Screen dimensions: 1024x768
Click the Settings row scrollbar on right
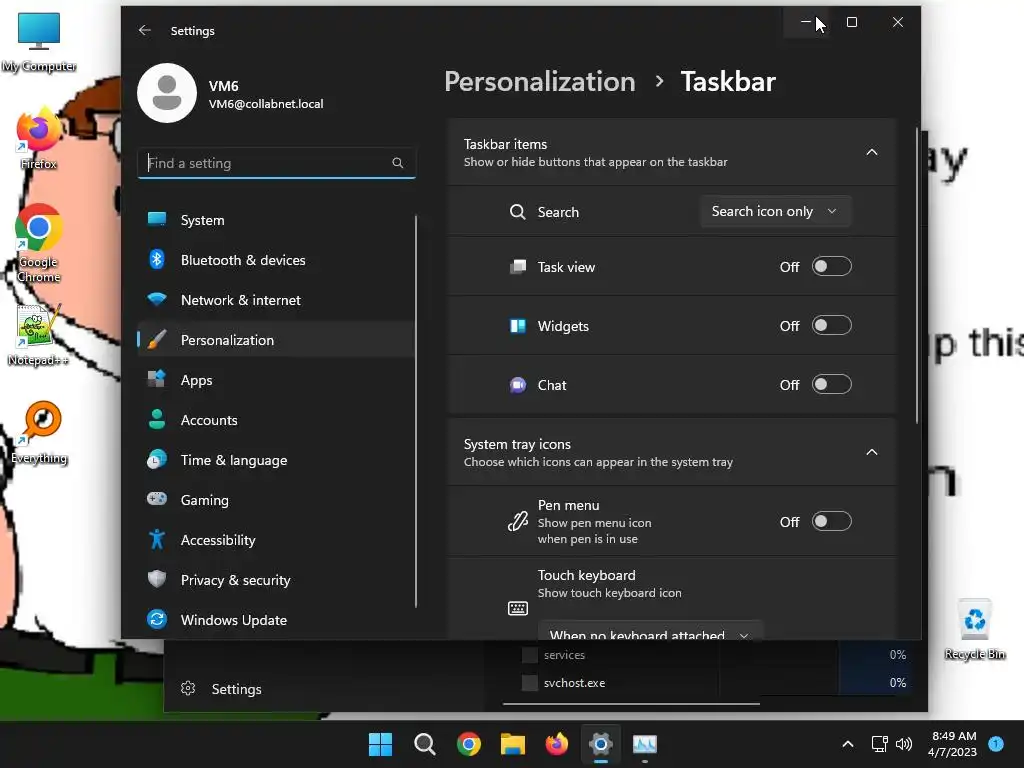pyautogui.click(x=917, y=274)
